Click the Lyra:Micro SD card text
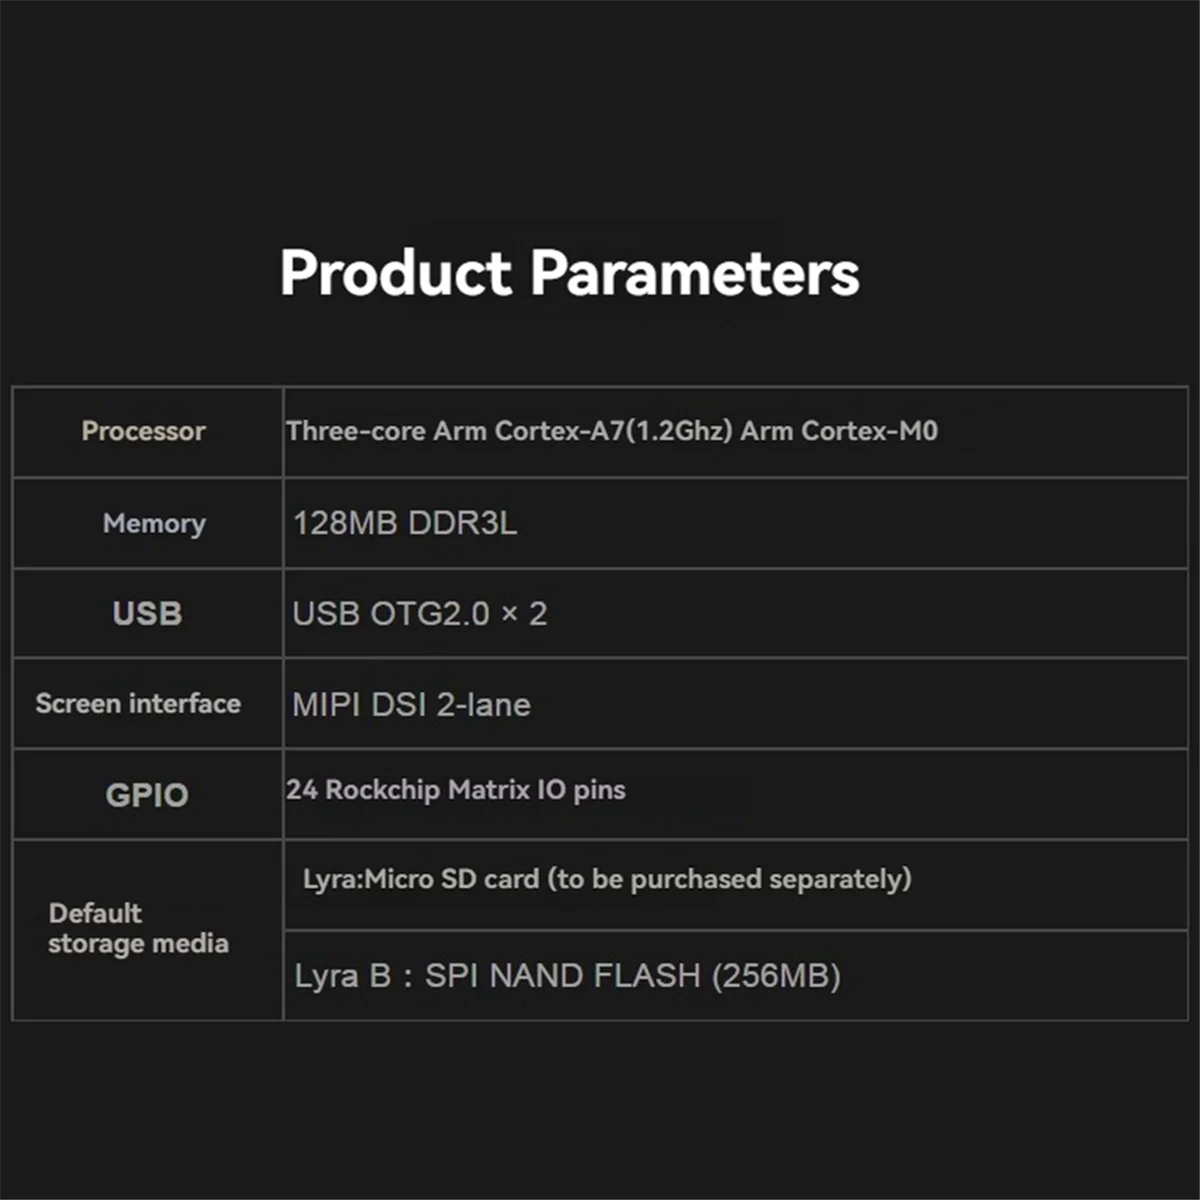The width and height of the screenshot is (1200, 1200). tap(421, 879)
